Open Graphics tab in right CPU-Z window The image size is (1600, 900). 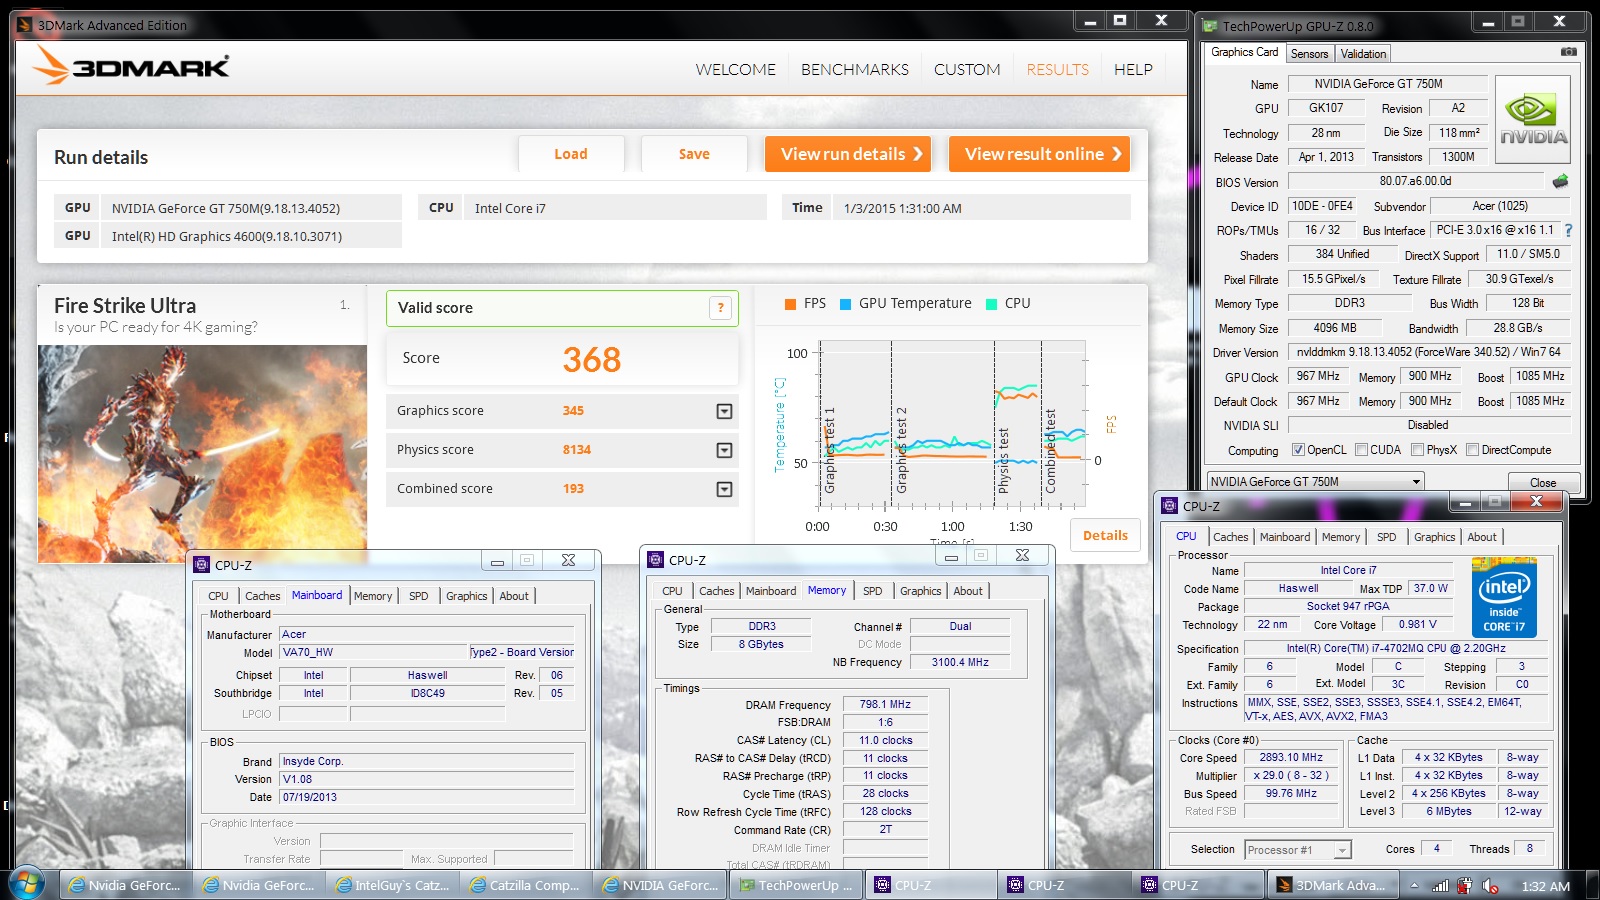tap(1434, 537)
